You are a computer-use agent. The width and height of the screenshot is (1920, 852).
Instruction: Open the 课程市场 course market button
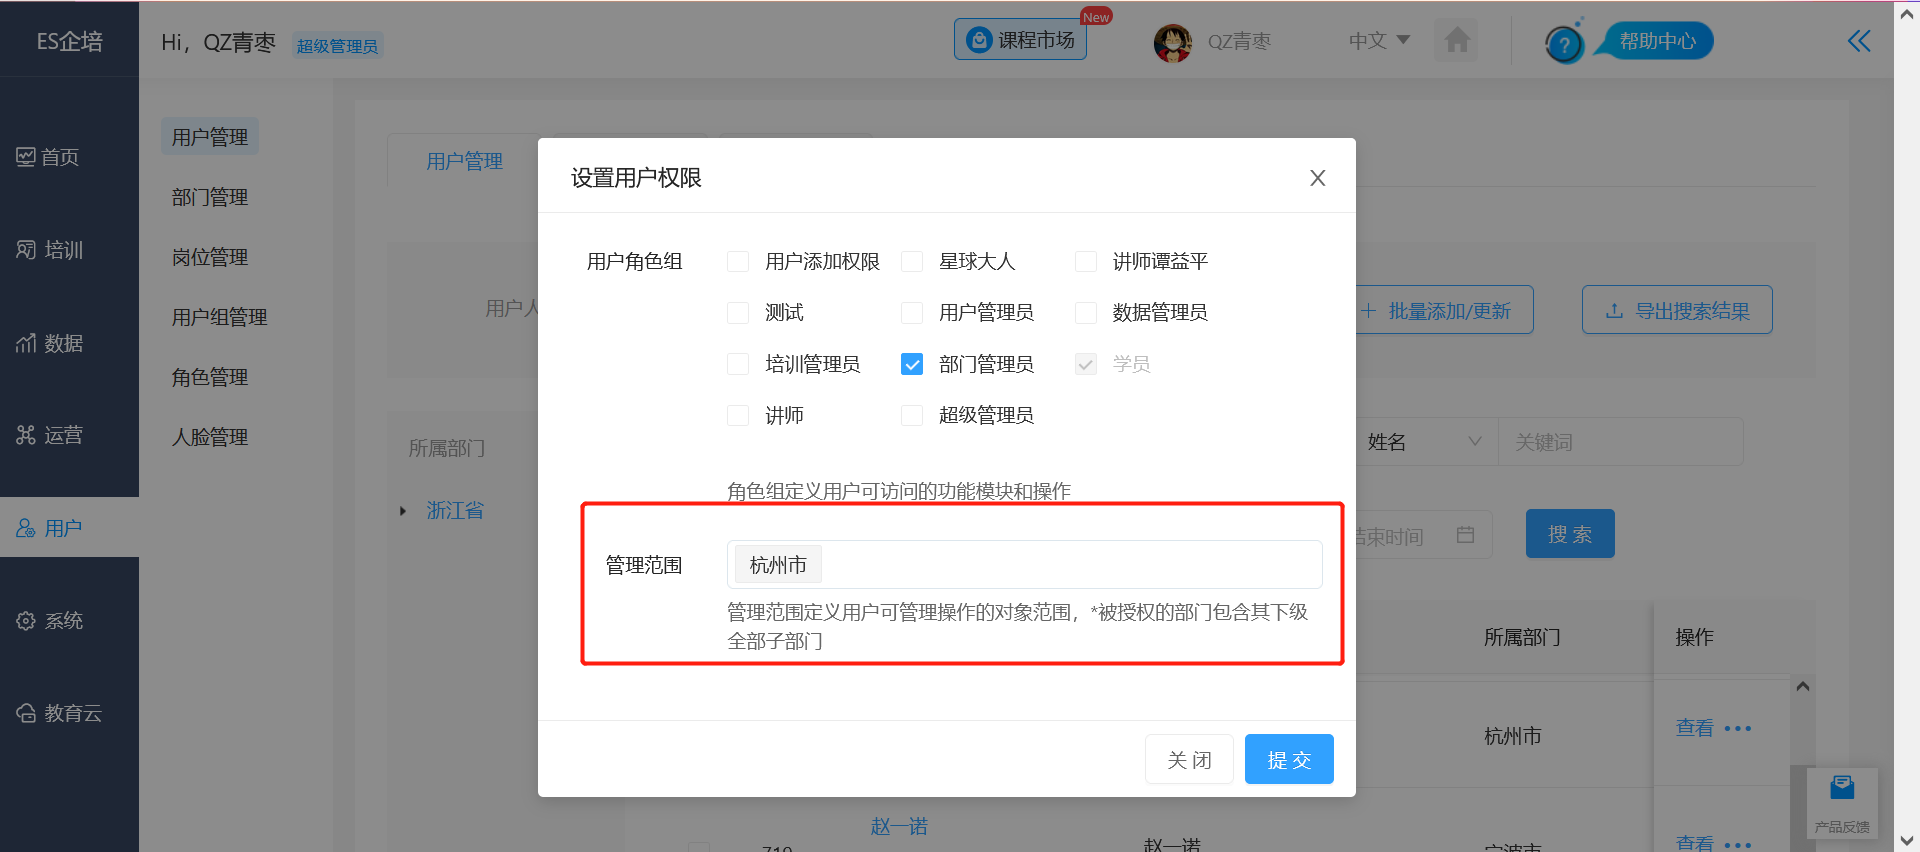pos(1020,40)
